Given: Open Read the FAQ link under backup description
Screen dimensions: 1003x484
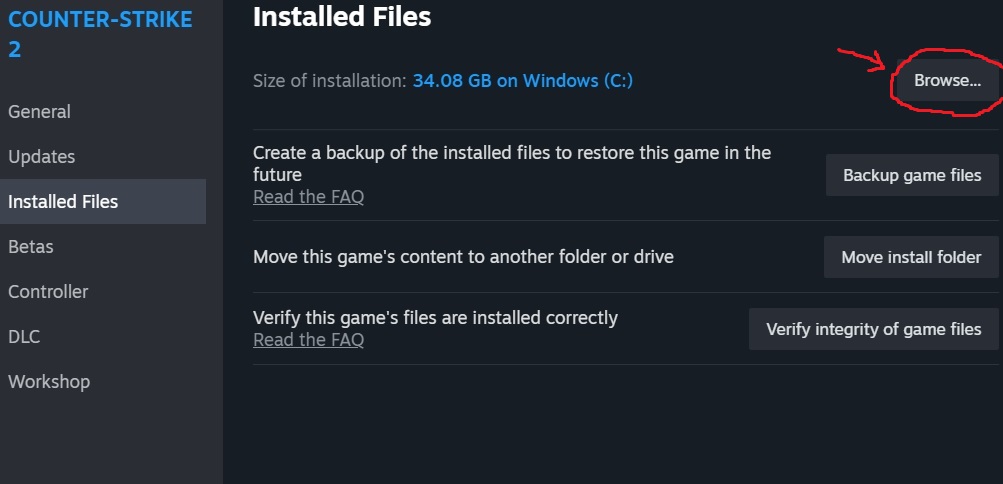Looking at the screenshot, I should (308, 197).
